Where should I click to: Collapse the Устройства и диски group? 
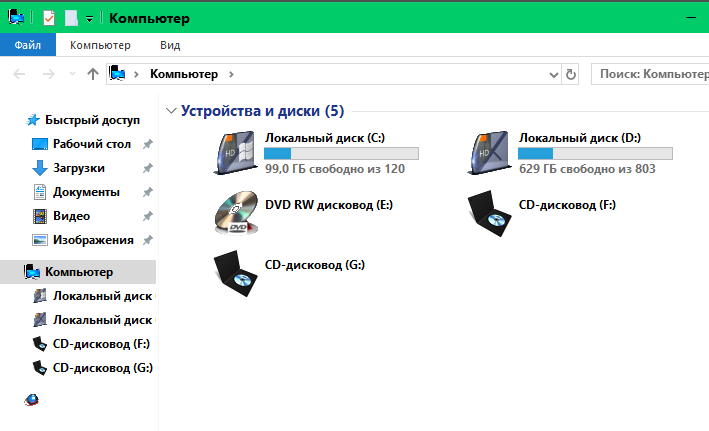pyautogui.click(x=171, y=111)
